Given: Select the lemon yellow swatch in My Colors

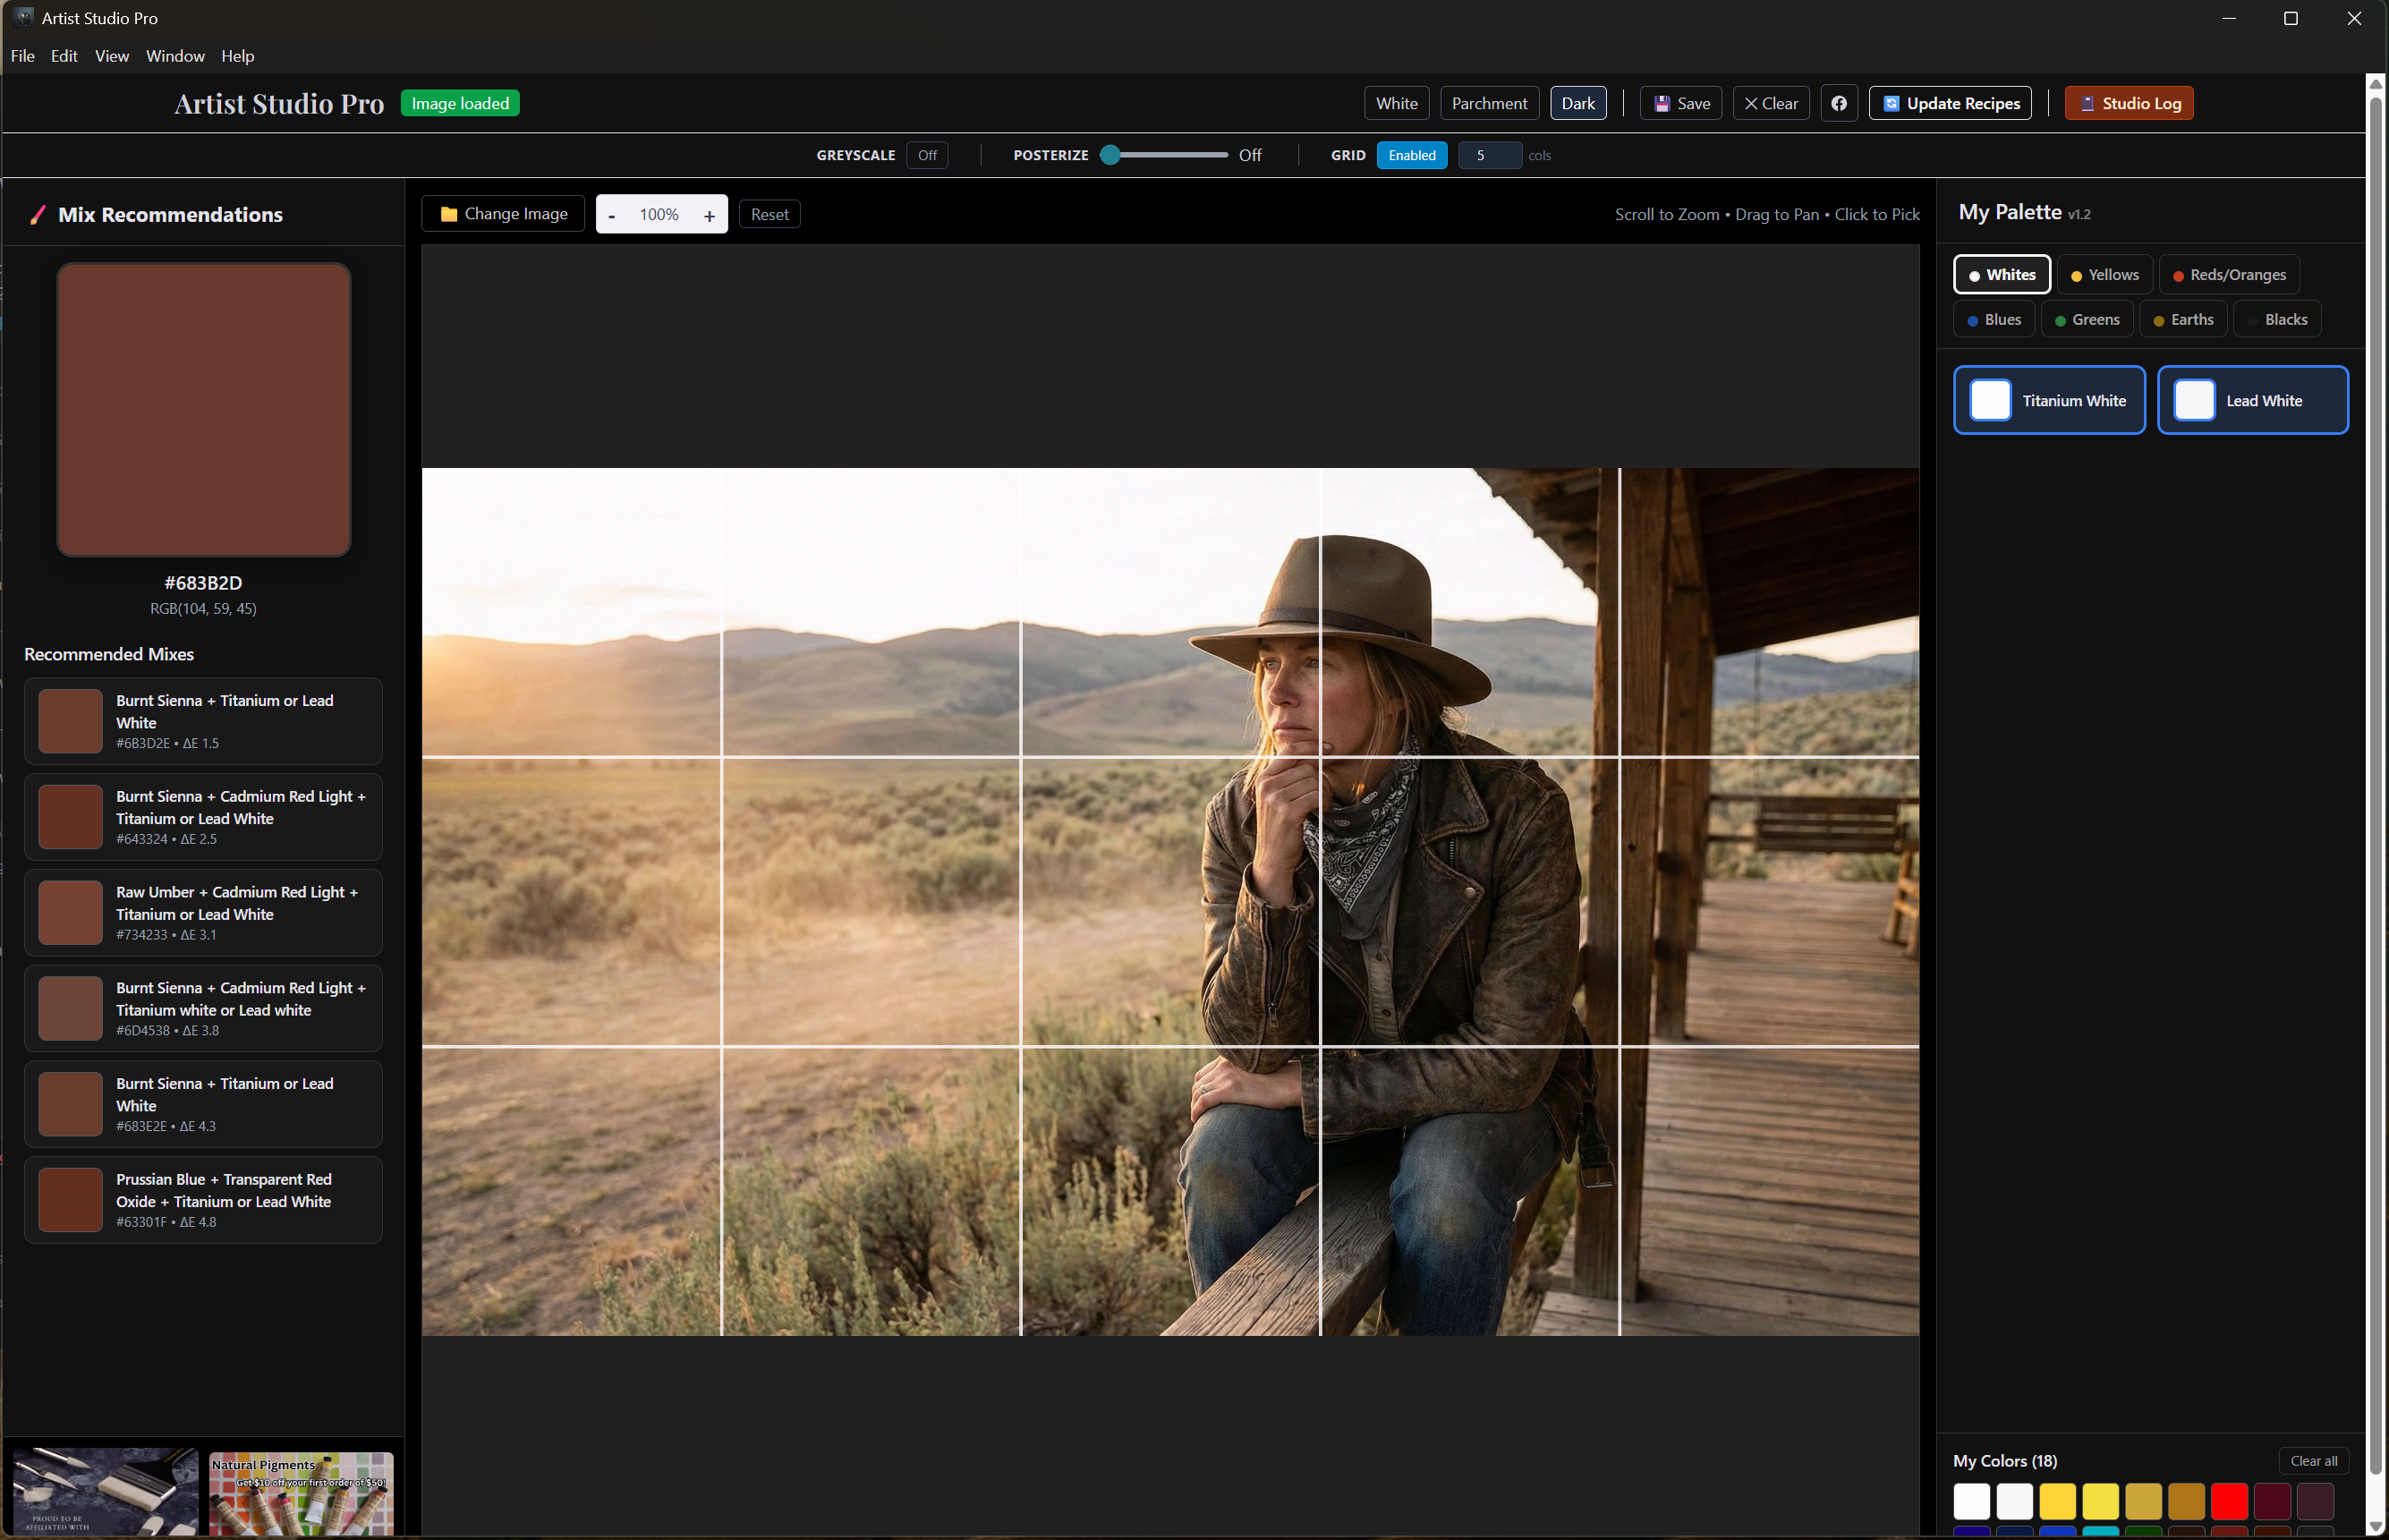Looking at the screenshot, I should pyautogui.click(x=2100, y=1500).
